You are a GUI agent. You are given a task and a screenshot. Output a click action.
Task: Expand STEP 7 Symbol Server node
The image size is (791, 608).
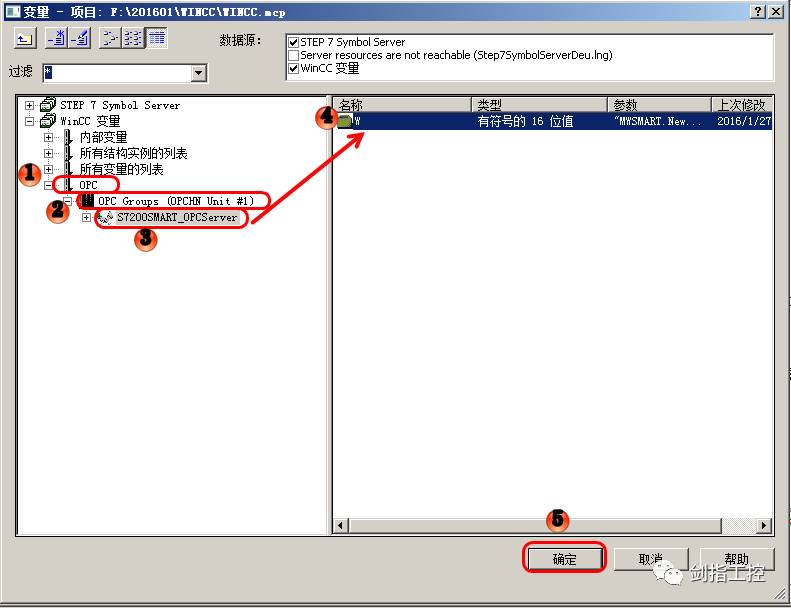coord(29,105)
